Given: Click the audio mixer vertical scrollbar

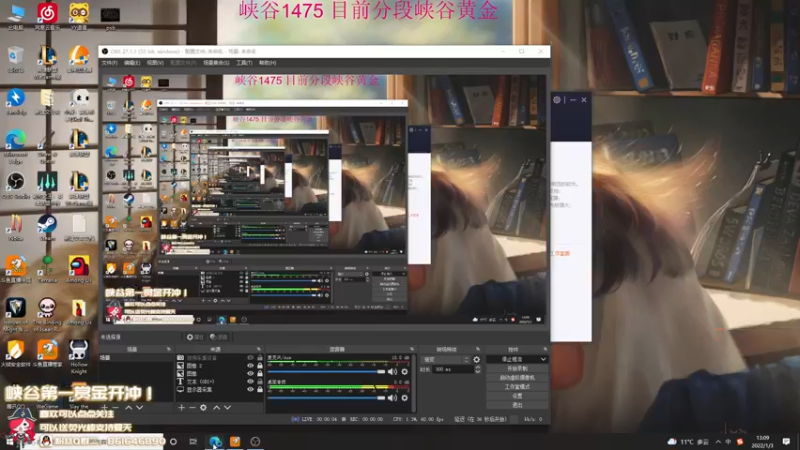Looking at the screenshot, I should click(413, 383).
